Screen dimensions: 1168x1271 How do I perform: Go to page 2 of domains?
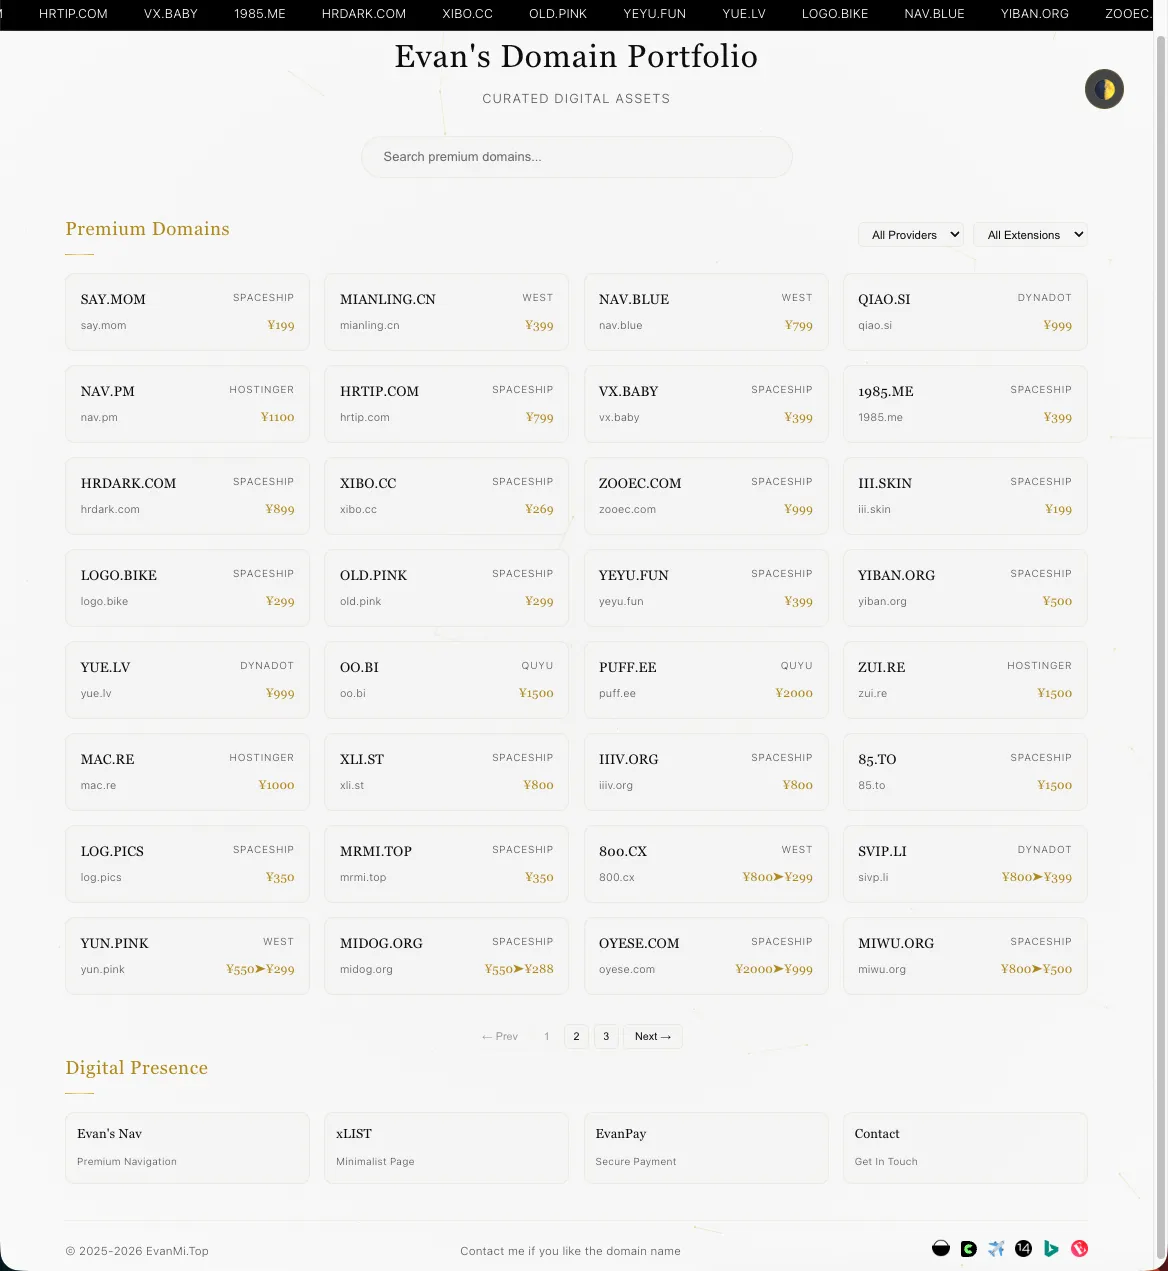[576, 1036]
